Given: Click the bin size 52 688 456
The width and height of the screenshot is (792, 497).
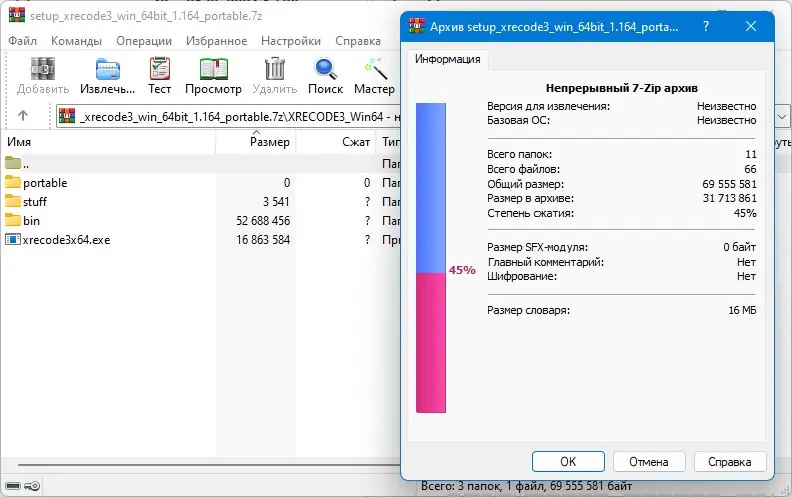Looking at the screenshot, I should [x=263, y=221].
